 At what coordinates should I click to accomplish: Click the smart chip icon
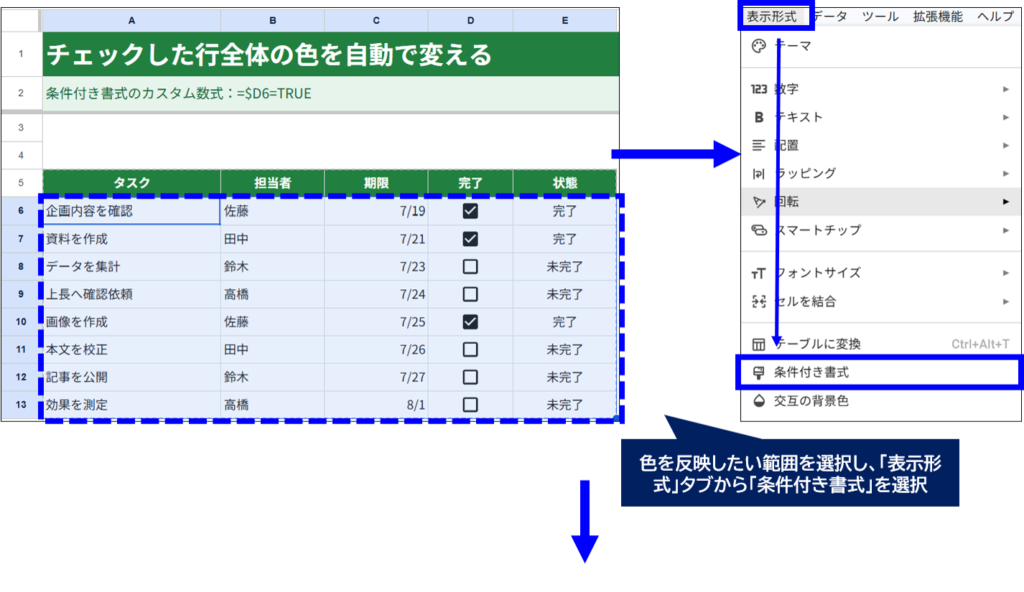pos(758,230)
